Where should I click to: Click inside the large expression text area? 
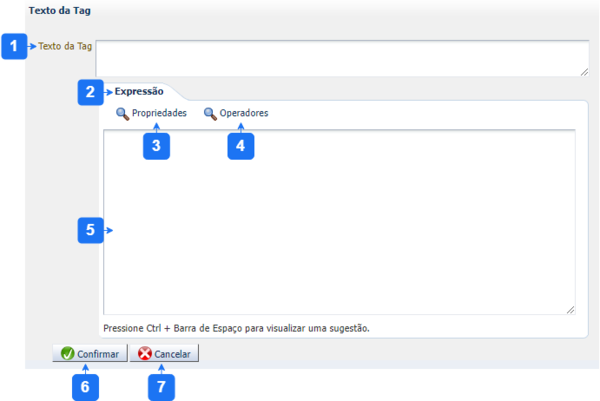click(339, 222)
